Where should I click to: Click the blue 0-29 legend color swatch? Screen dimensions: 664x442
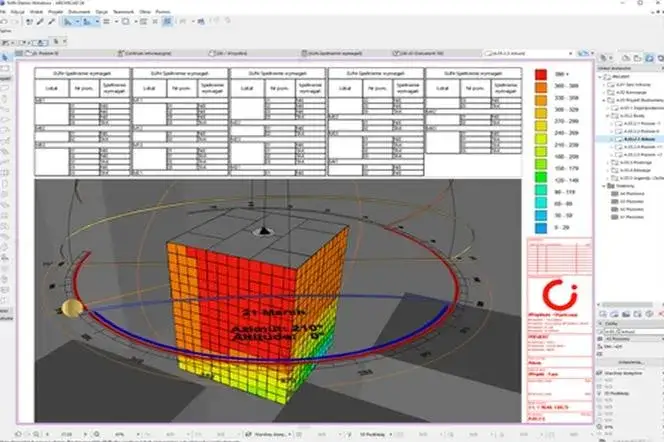(541, 228)
